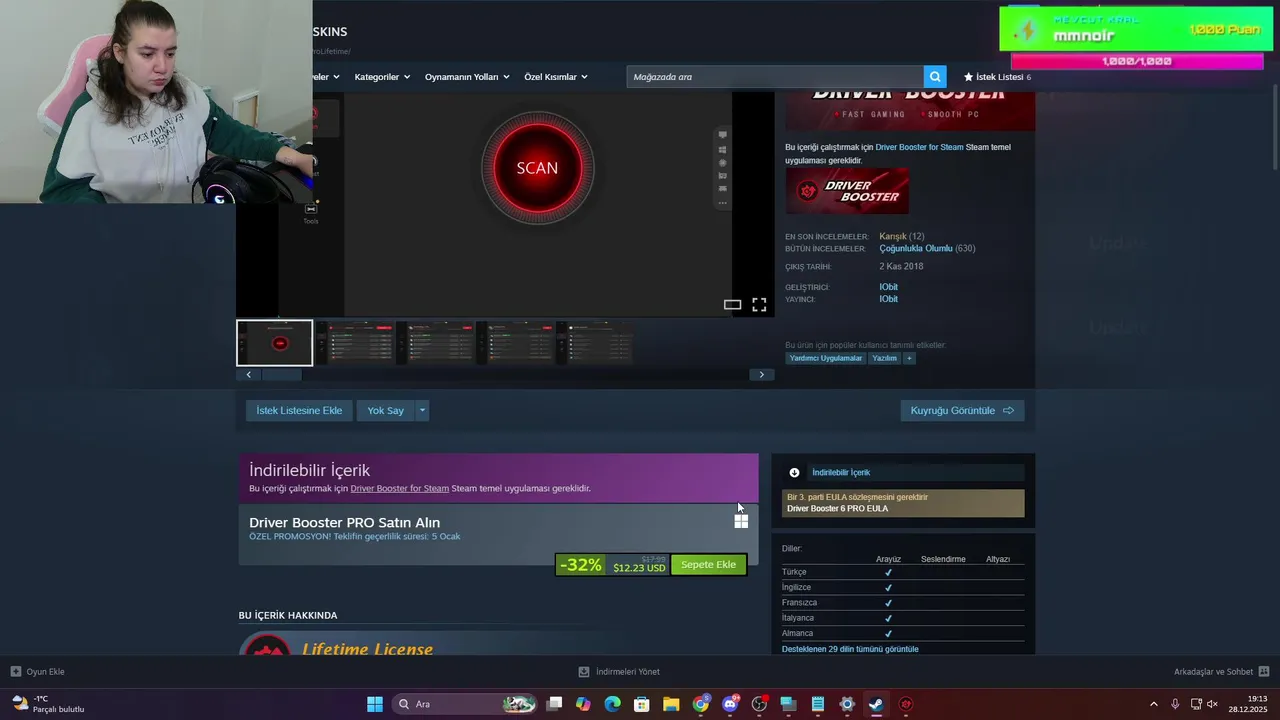1280x720 pixels.
Task: Click the microphone icon in system tray
Action: point(1175,704)
